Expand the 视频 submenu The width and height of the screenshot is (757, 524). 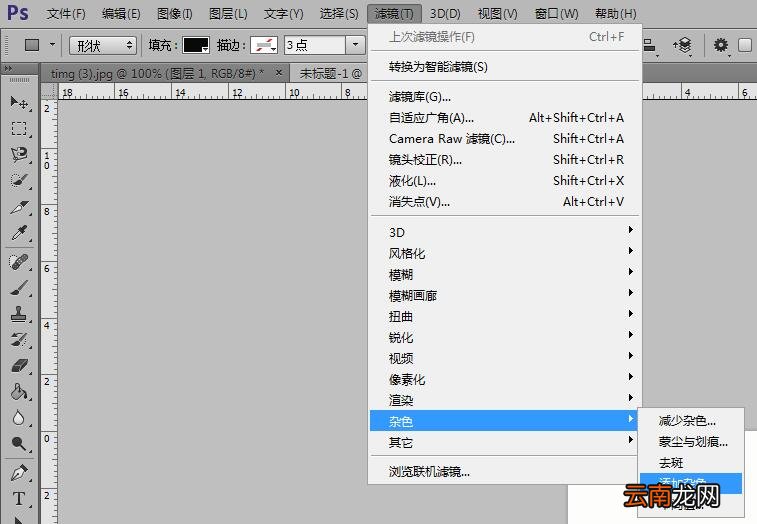pos(505,358)
